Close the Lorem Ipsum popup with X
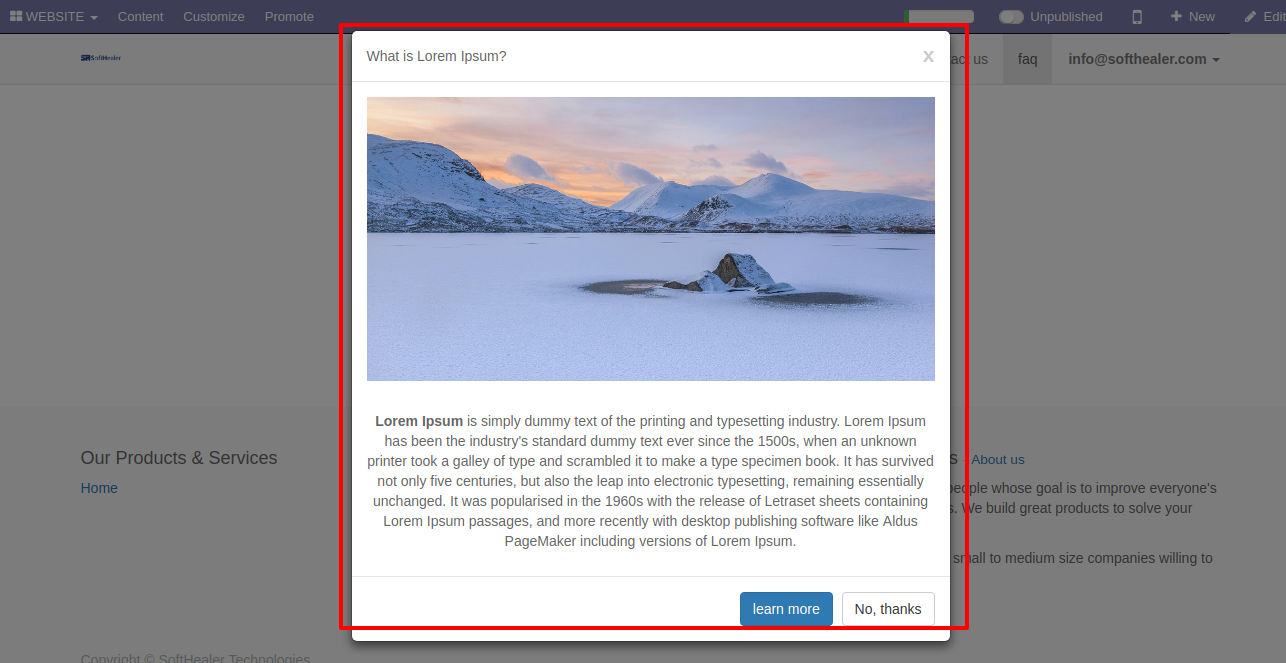The width and height of the screenshot is (1286, 663). click(x=928, y=57)
